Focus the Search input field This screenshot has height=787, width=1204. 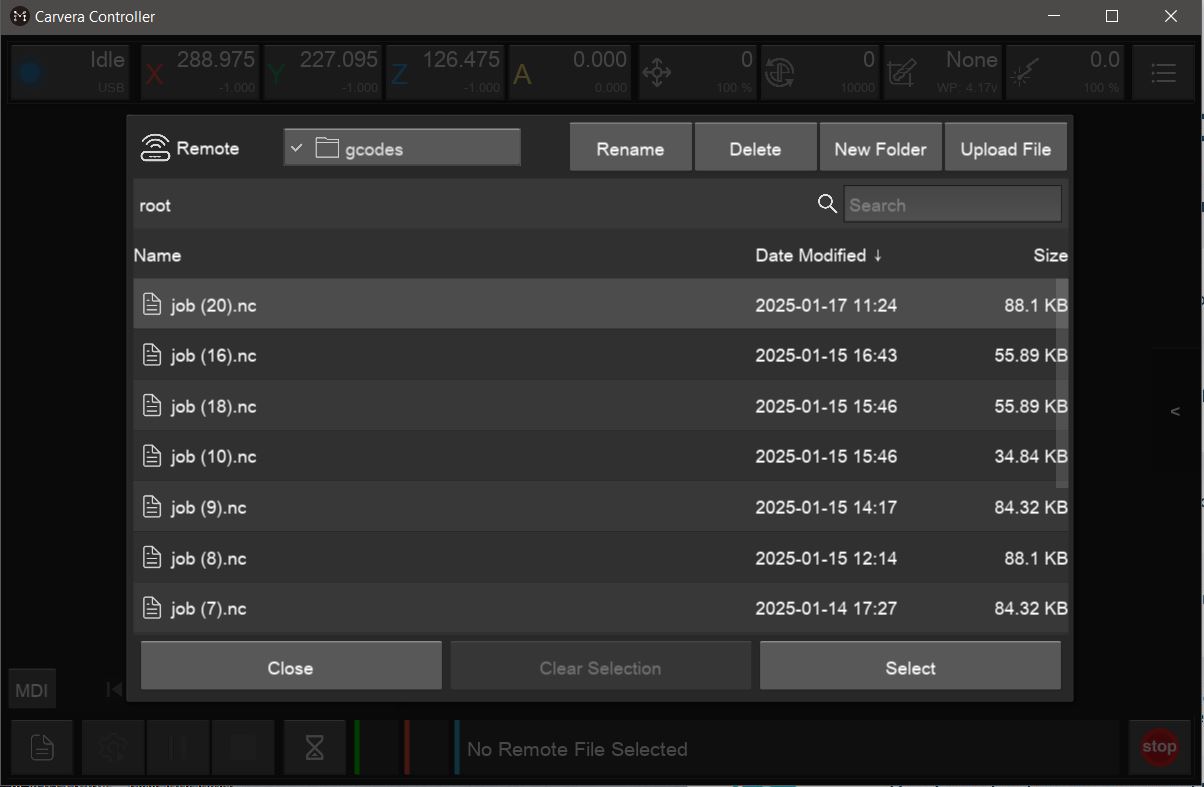coord(952,204)
